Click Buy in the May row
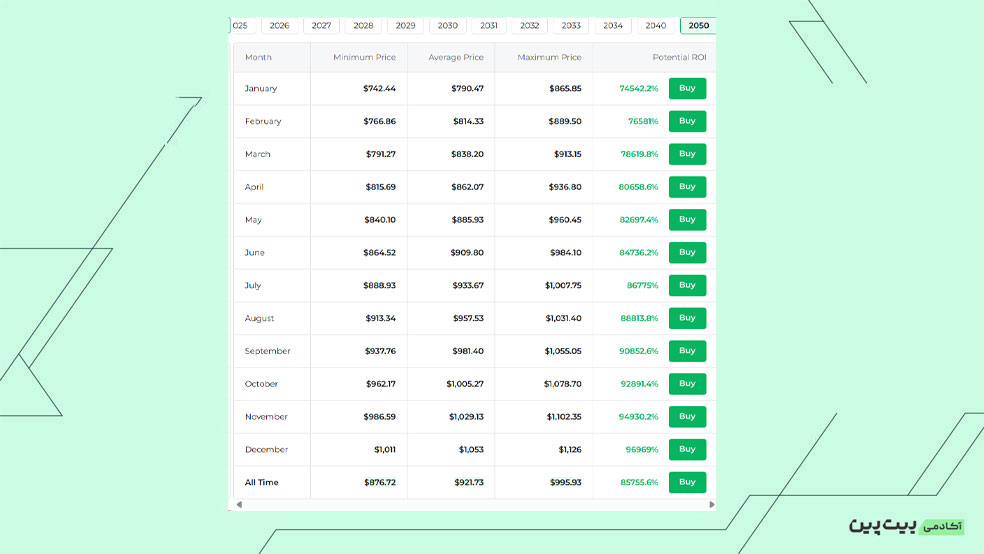 coord(687,220)
